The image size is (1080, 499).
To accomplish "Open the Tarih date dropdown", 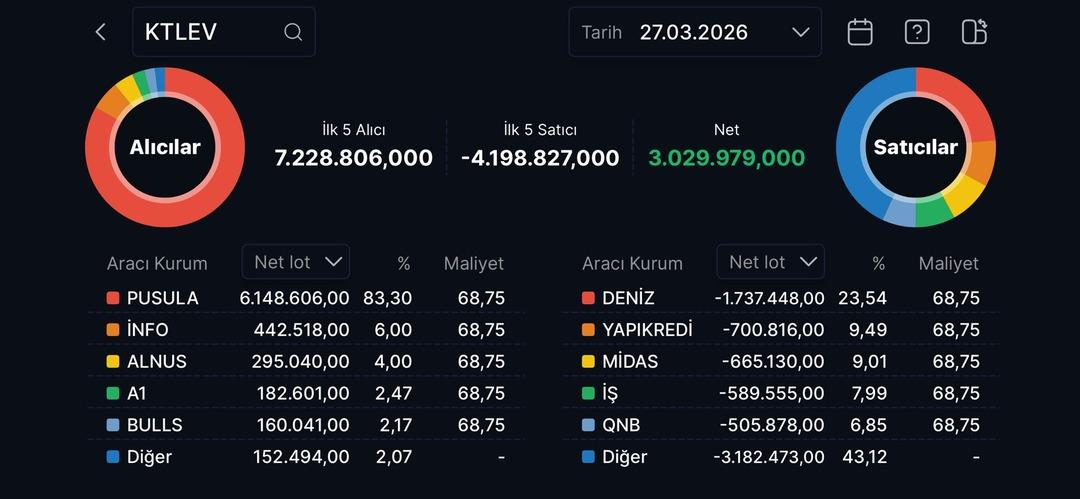I will click(x=695, y=32).
